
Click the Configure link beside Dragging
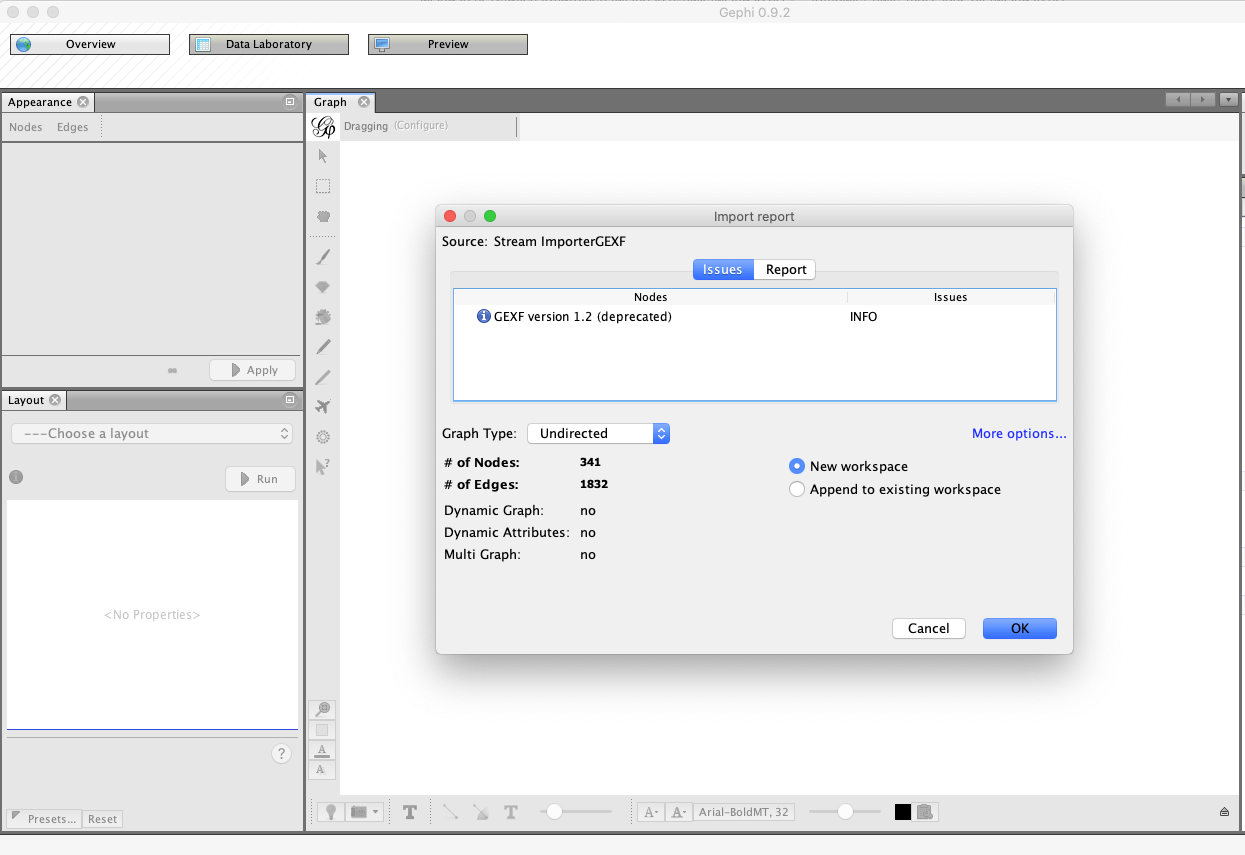pyautogui.click(x=421, y=126)
